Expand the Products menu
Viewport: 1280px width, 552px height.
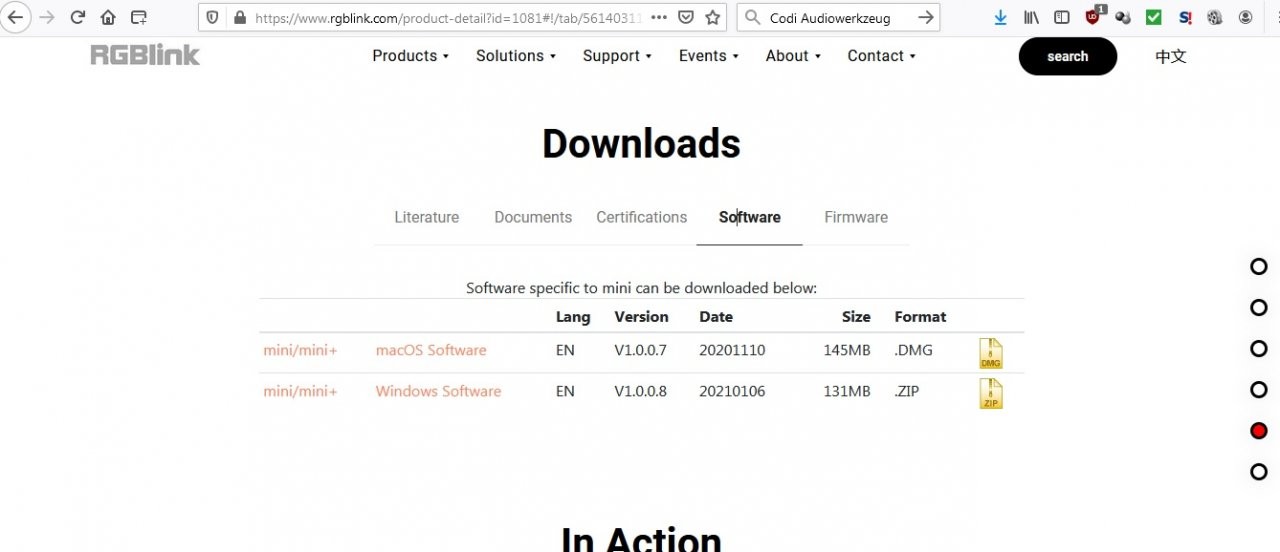pyautogui.click(x=410, y=56)
